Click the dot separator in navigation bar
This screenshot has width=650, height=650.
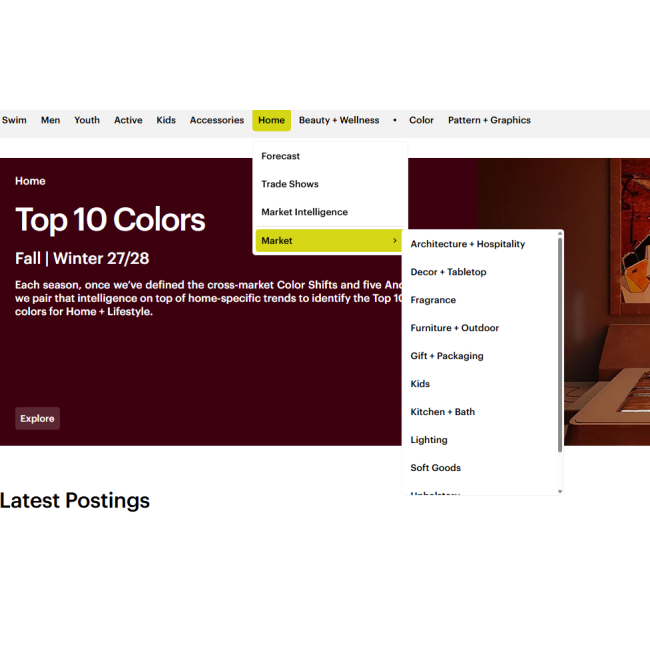(395, 120)
